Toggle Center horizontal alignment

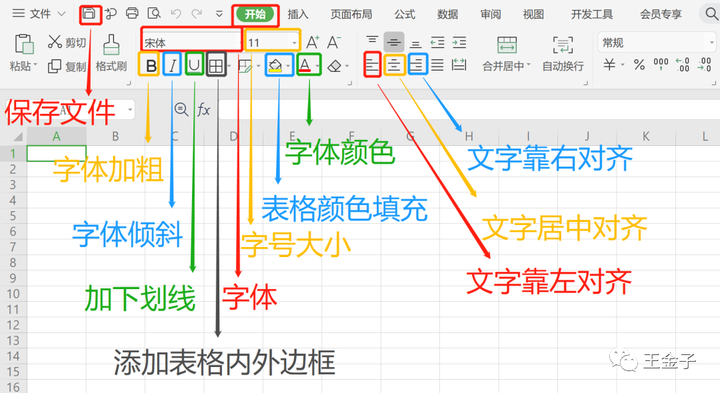(394, 65)
